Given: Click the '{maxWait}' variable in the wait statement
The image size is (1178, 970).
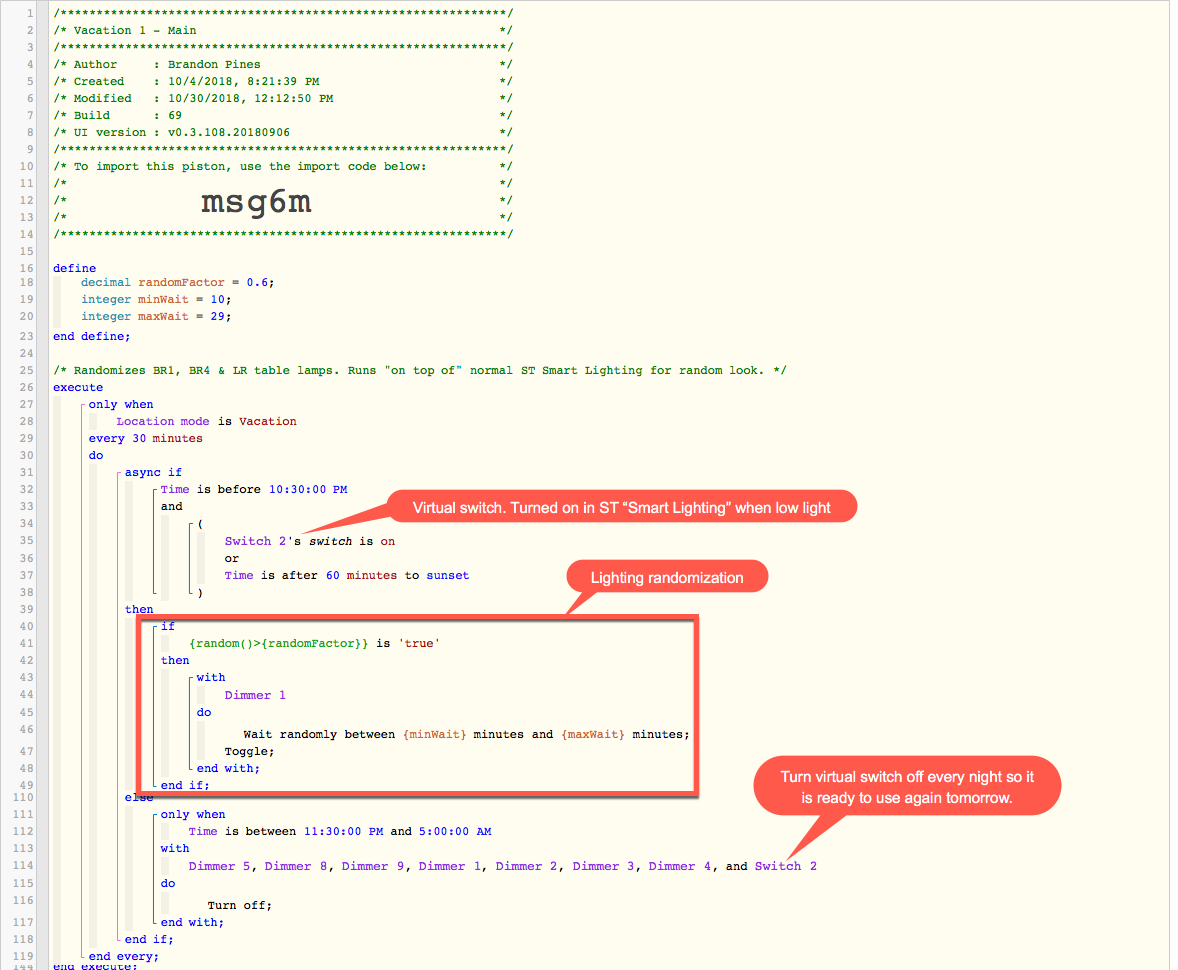Looking at the screenshot, I should 593,734.
